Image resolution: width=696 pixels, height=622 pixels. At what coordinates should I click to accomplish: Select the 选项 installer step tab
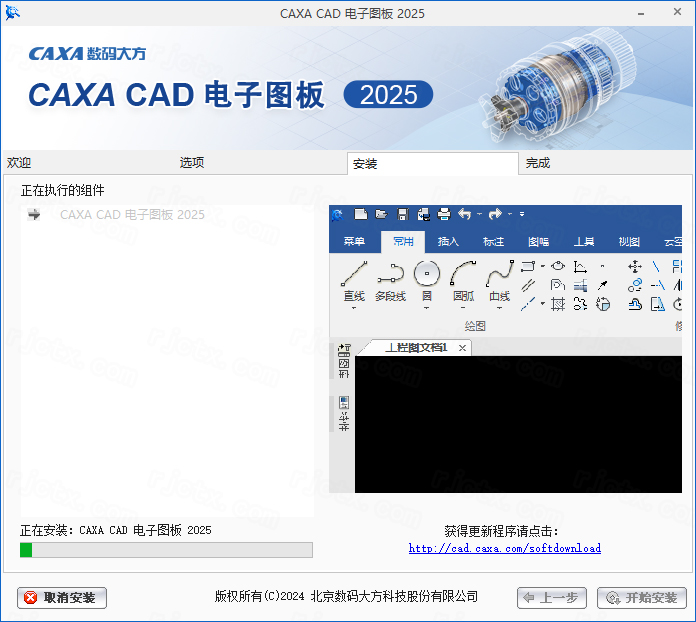(192, 163)
